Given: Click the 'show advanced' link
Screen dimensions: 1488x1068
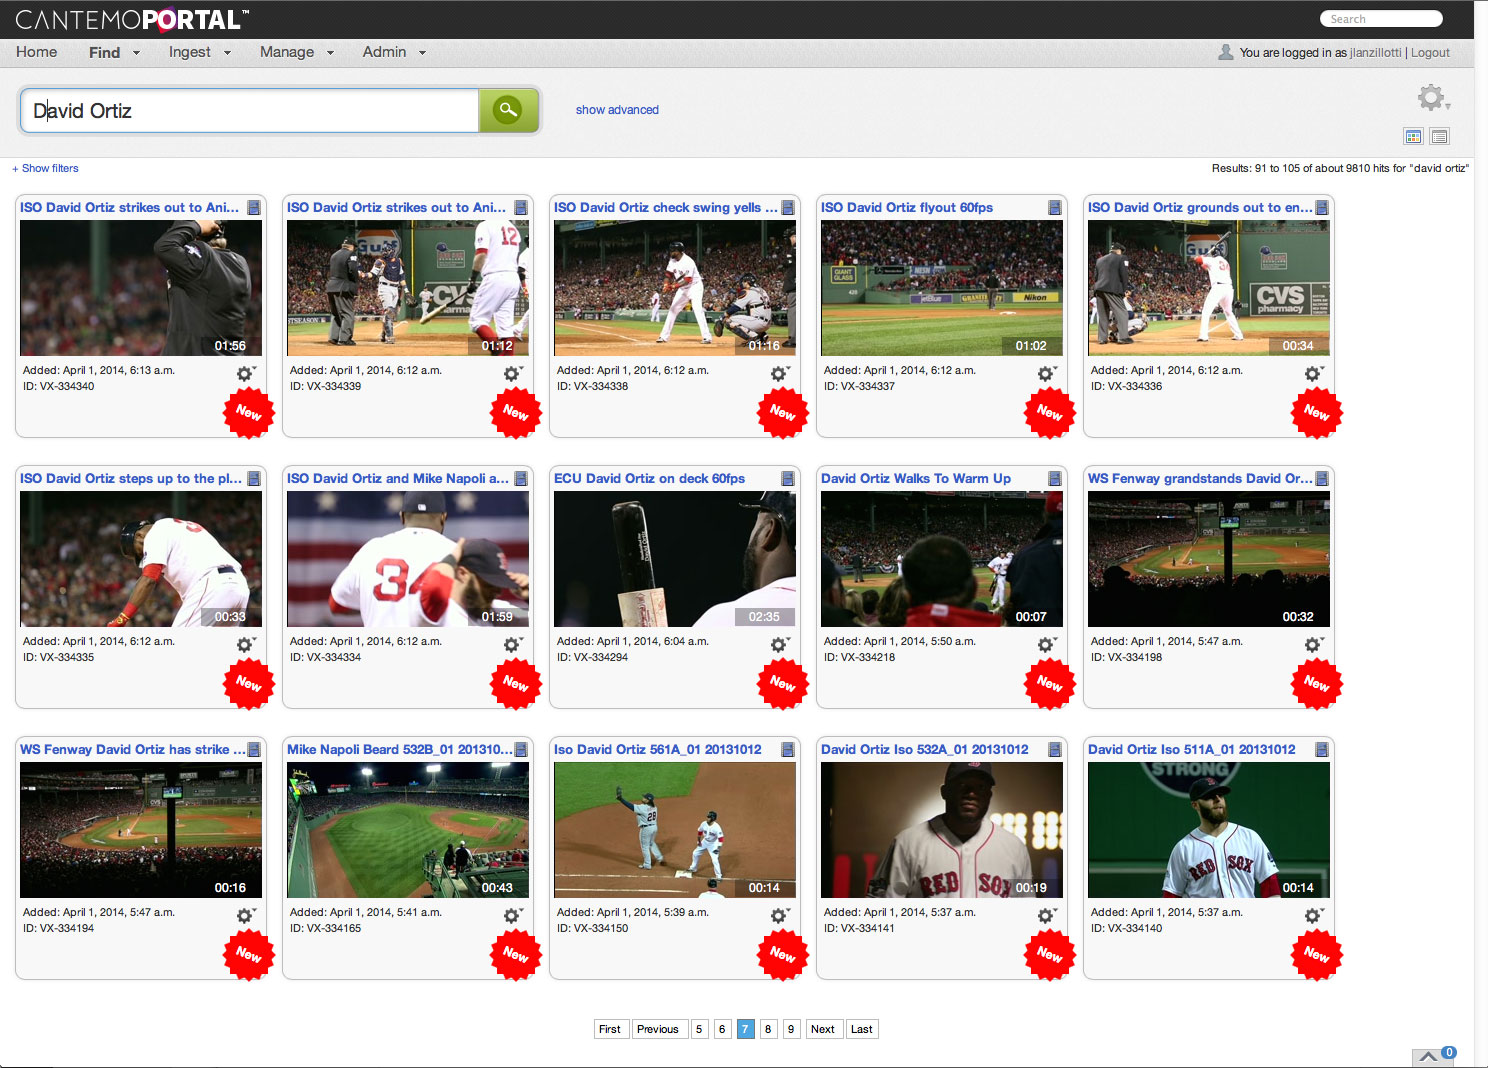Looking at the screenshot, I should click(617, 110).
